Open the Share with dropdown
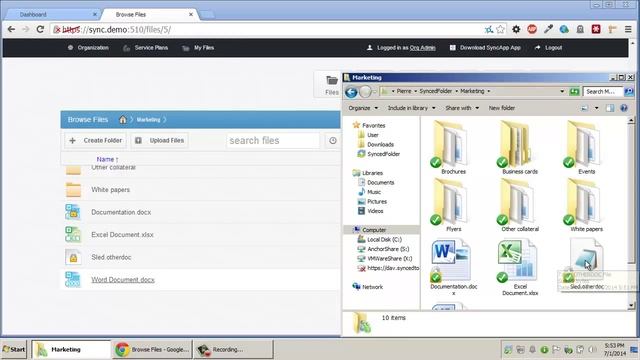Screen dimensions: 640x360 pos(462,108)
